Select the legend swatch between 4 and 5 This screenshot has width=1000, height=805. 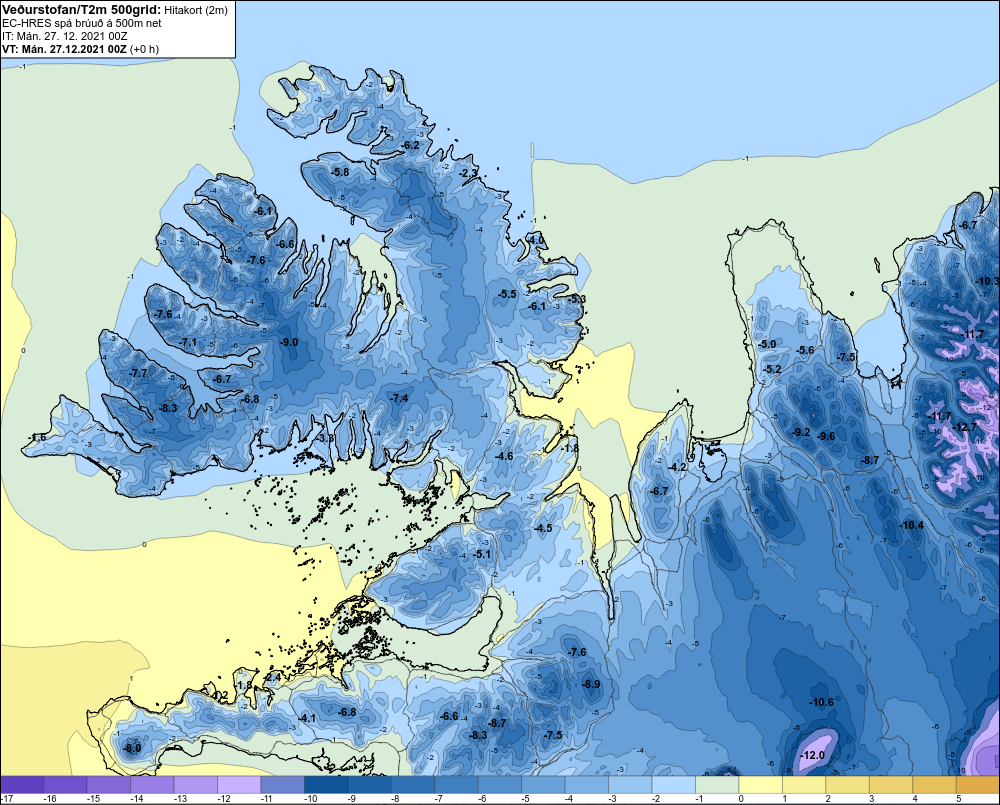tap(934, 785)
